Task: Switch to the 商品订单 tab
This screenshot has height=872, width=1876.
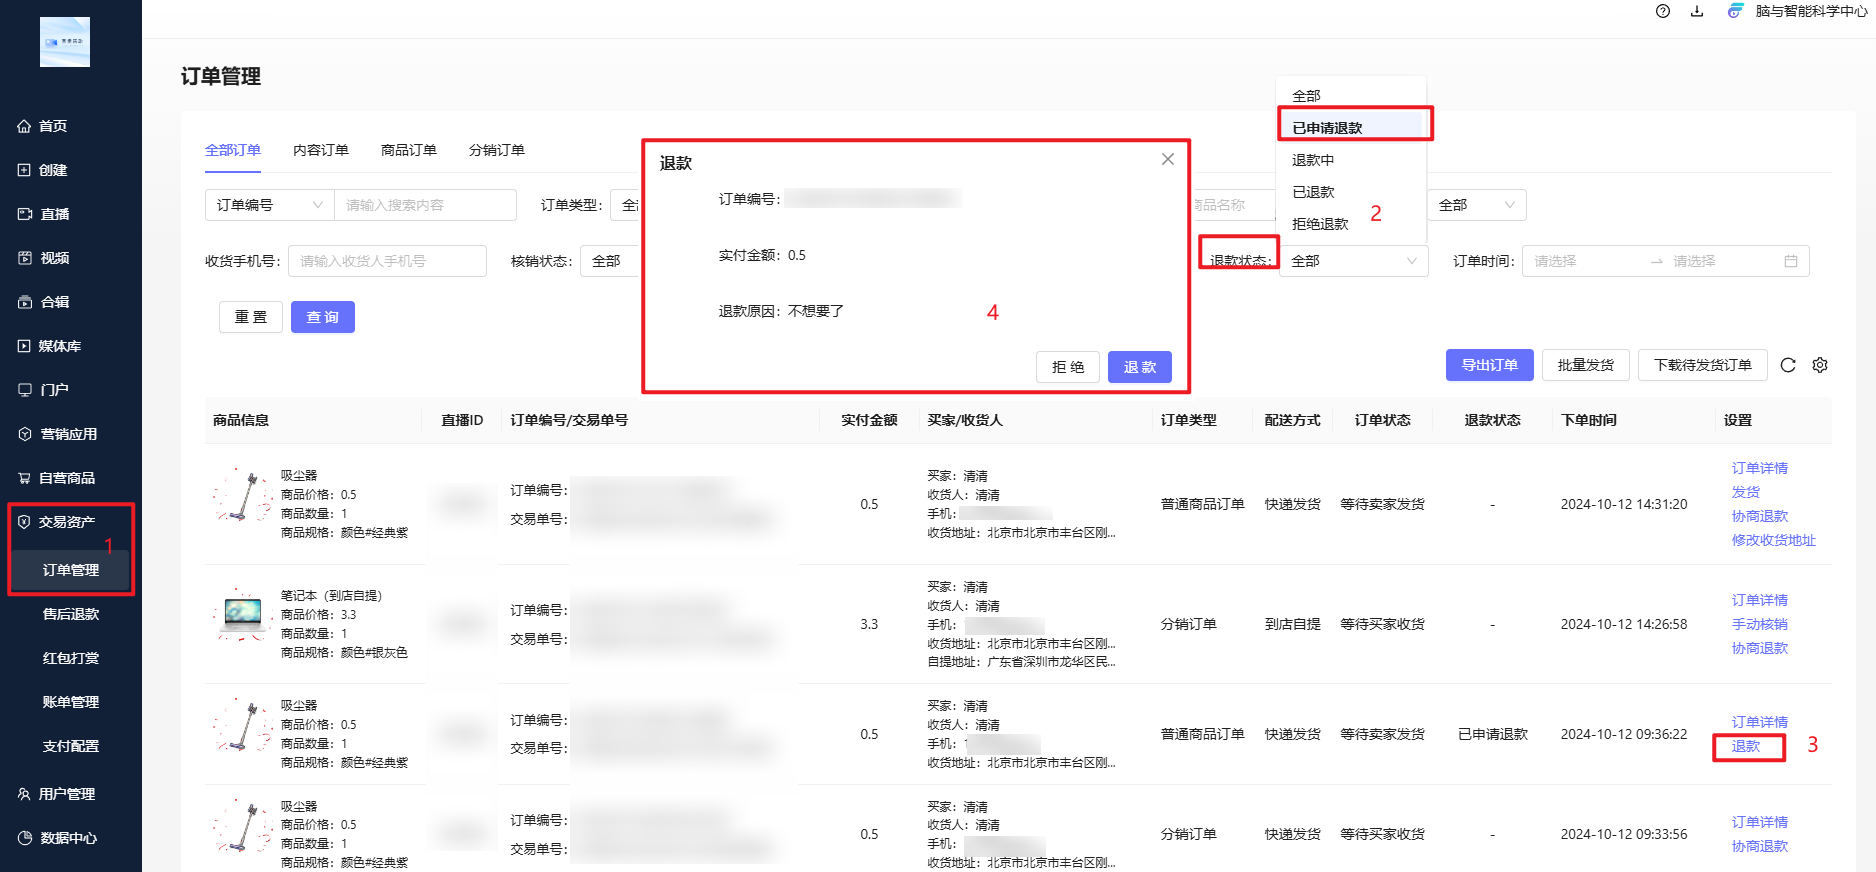Action: (x=408, y=150)
